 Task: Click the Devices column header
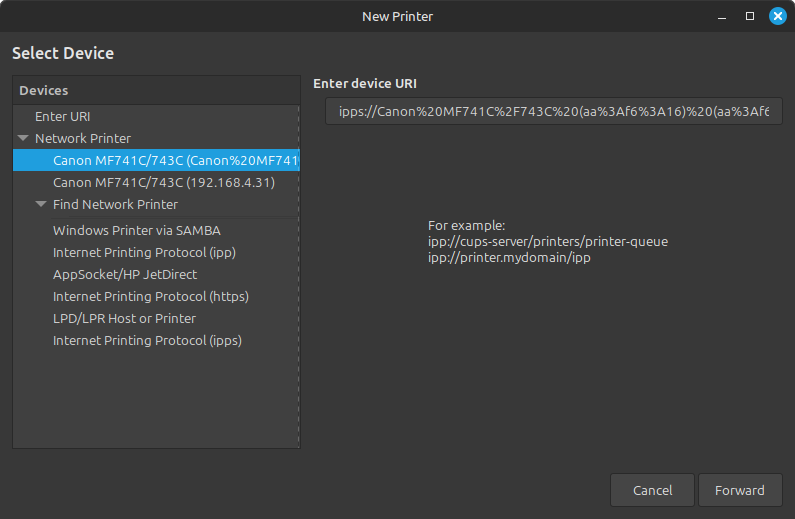tap(156, 90)
